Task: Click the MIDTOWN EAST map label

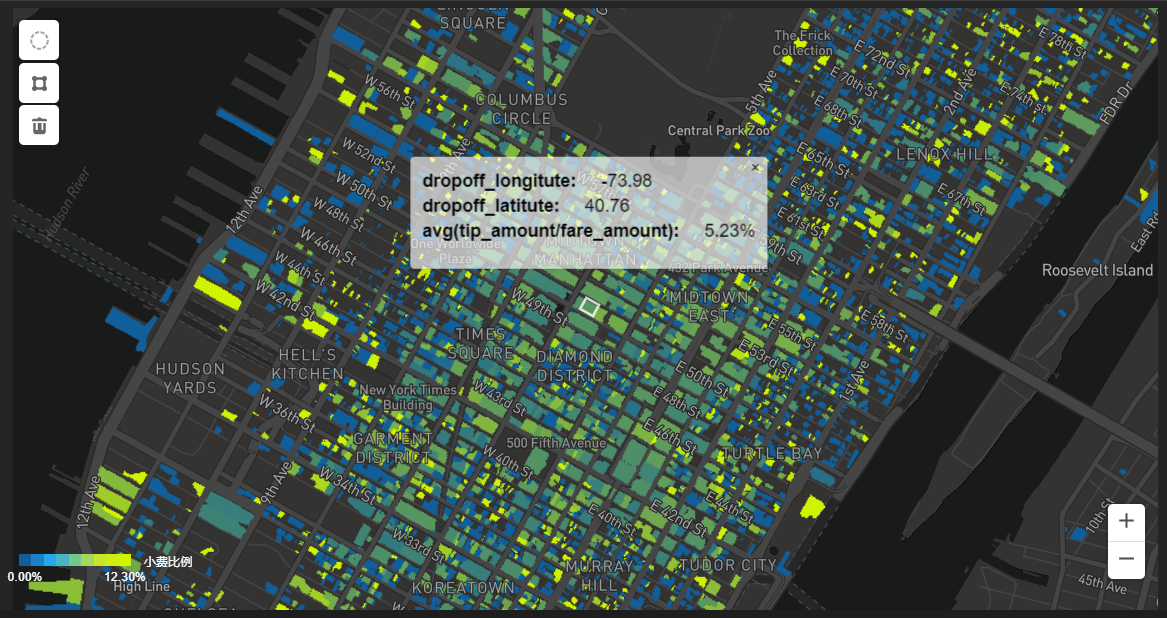Action: 709,306
